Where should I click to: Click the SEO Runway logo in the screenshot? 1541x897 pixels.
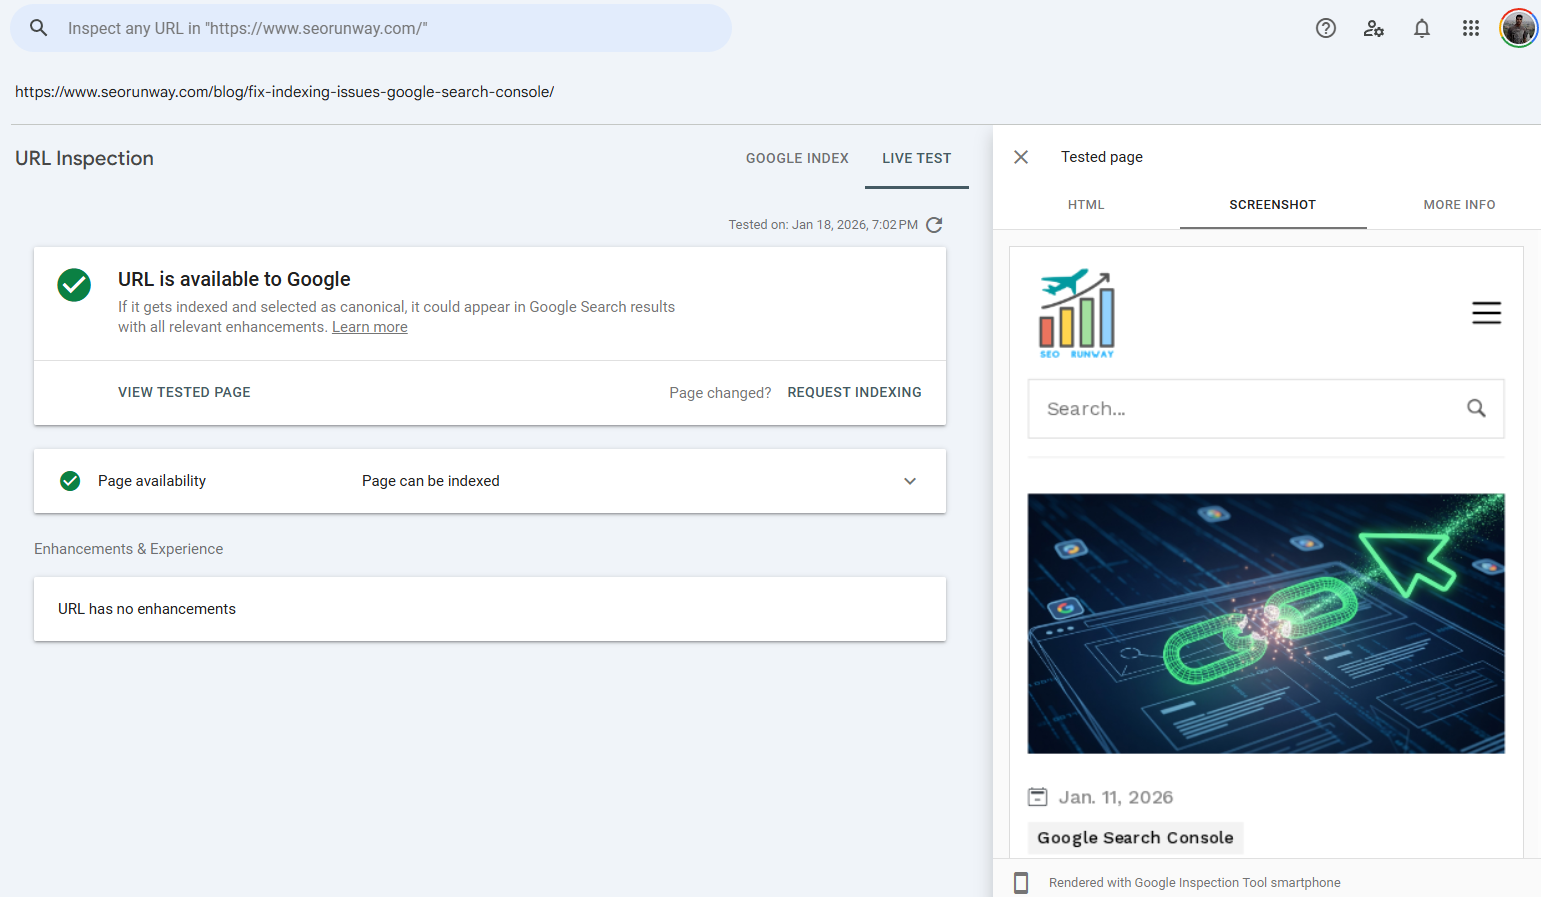[1077, 312]
